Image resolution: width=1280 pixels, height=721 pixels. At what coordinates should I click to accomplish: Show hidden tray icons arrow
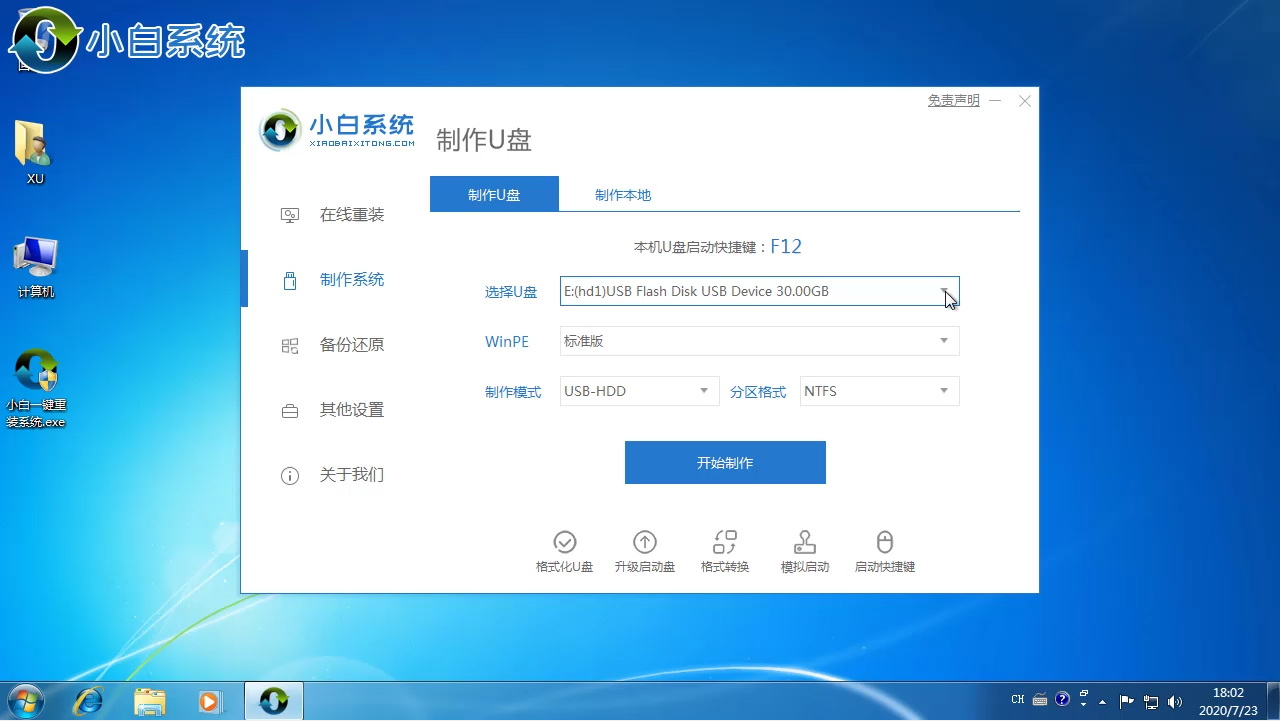1103,701
